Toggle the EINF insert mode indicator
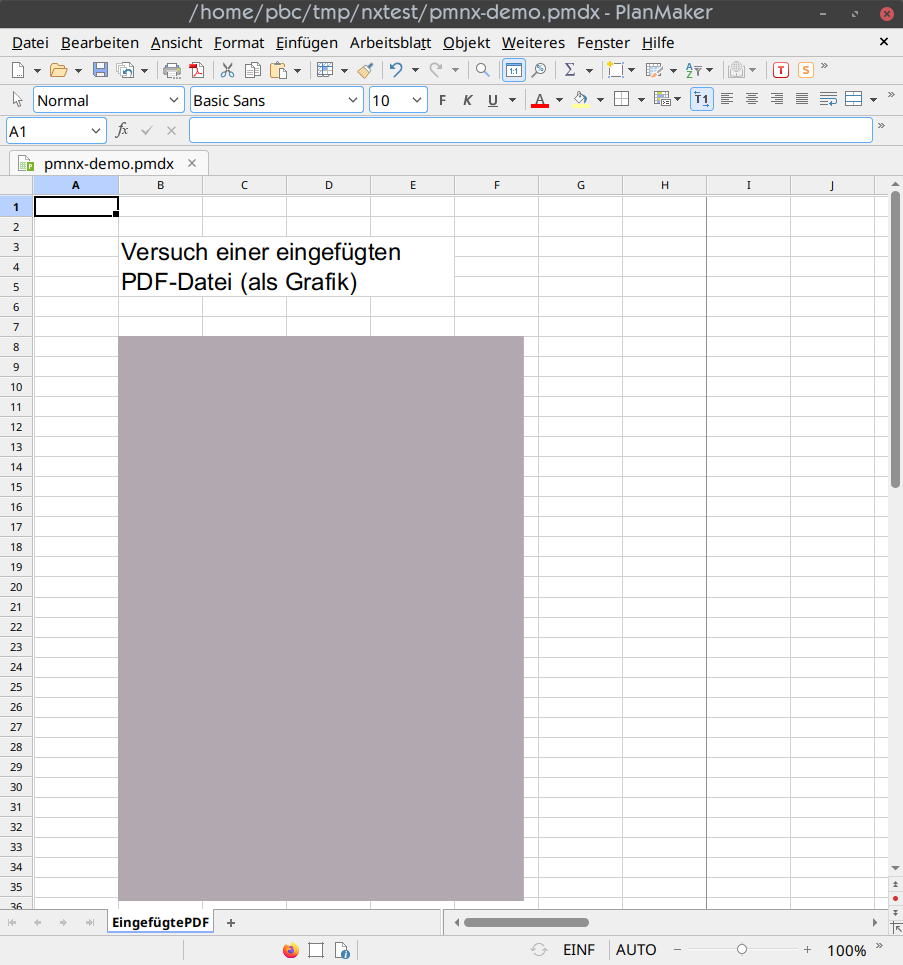 [579, 950]
